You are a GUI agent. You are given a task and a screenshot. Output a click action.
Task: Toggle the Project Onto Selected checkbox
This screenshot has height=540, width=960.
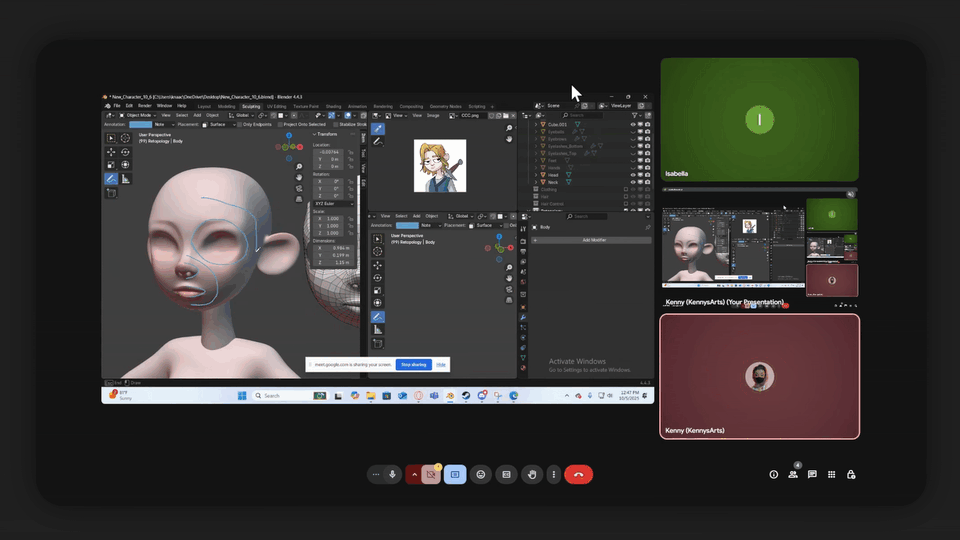pos(280,124)
